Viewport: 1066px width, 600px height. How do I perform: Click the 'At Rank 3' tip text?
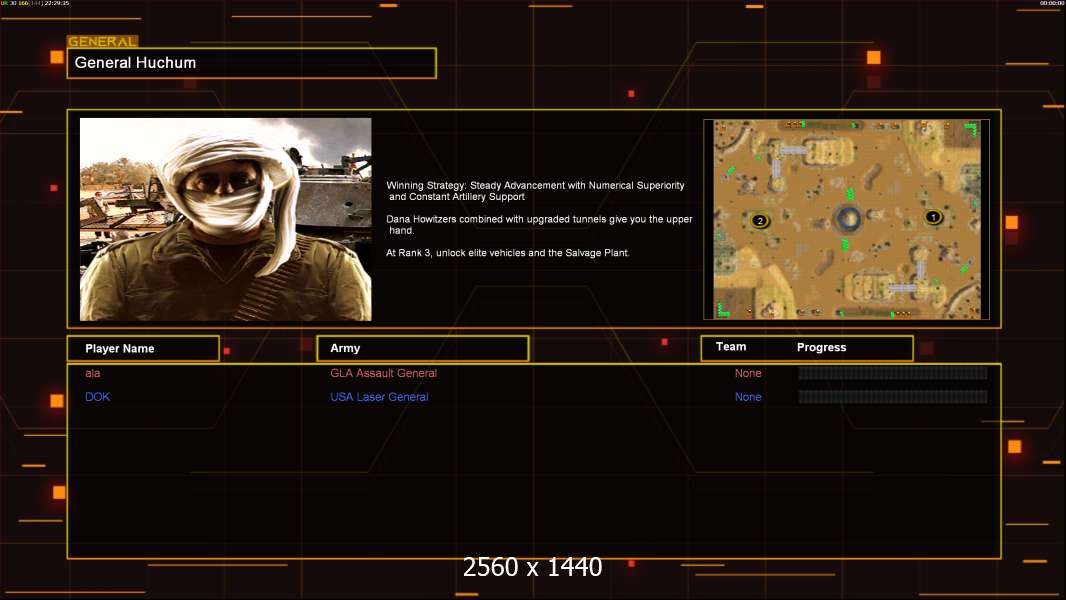tap(508, 253)
